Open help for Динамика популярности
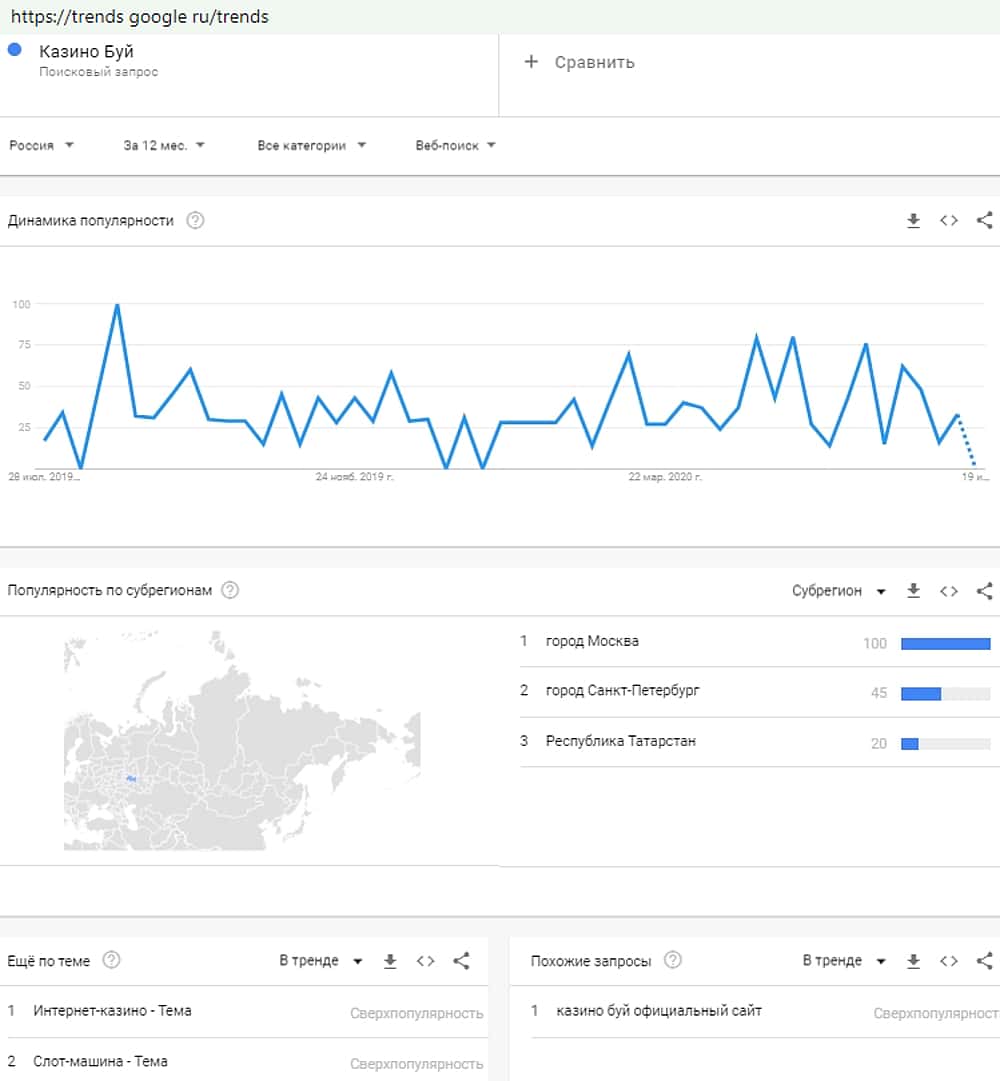This screenshot has height=1081, width=1000. pyautogui.click(x=196, y=221)
